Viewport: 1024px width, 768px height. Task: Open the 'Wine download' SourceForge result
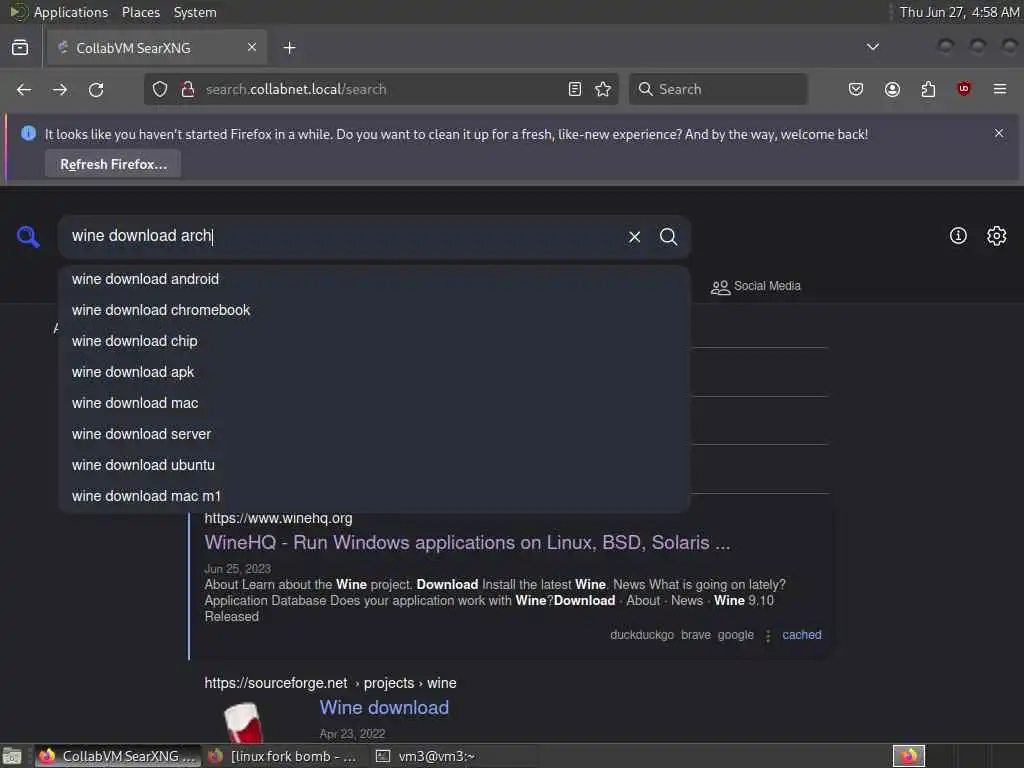click(384, 708)
